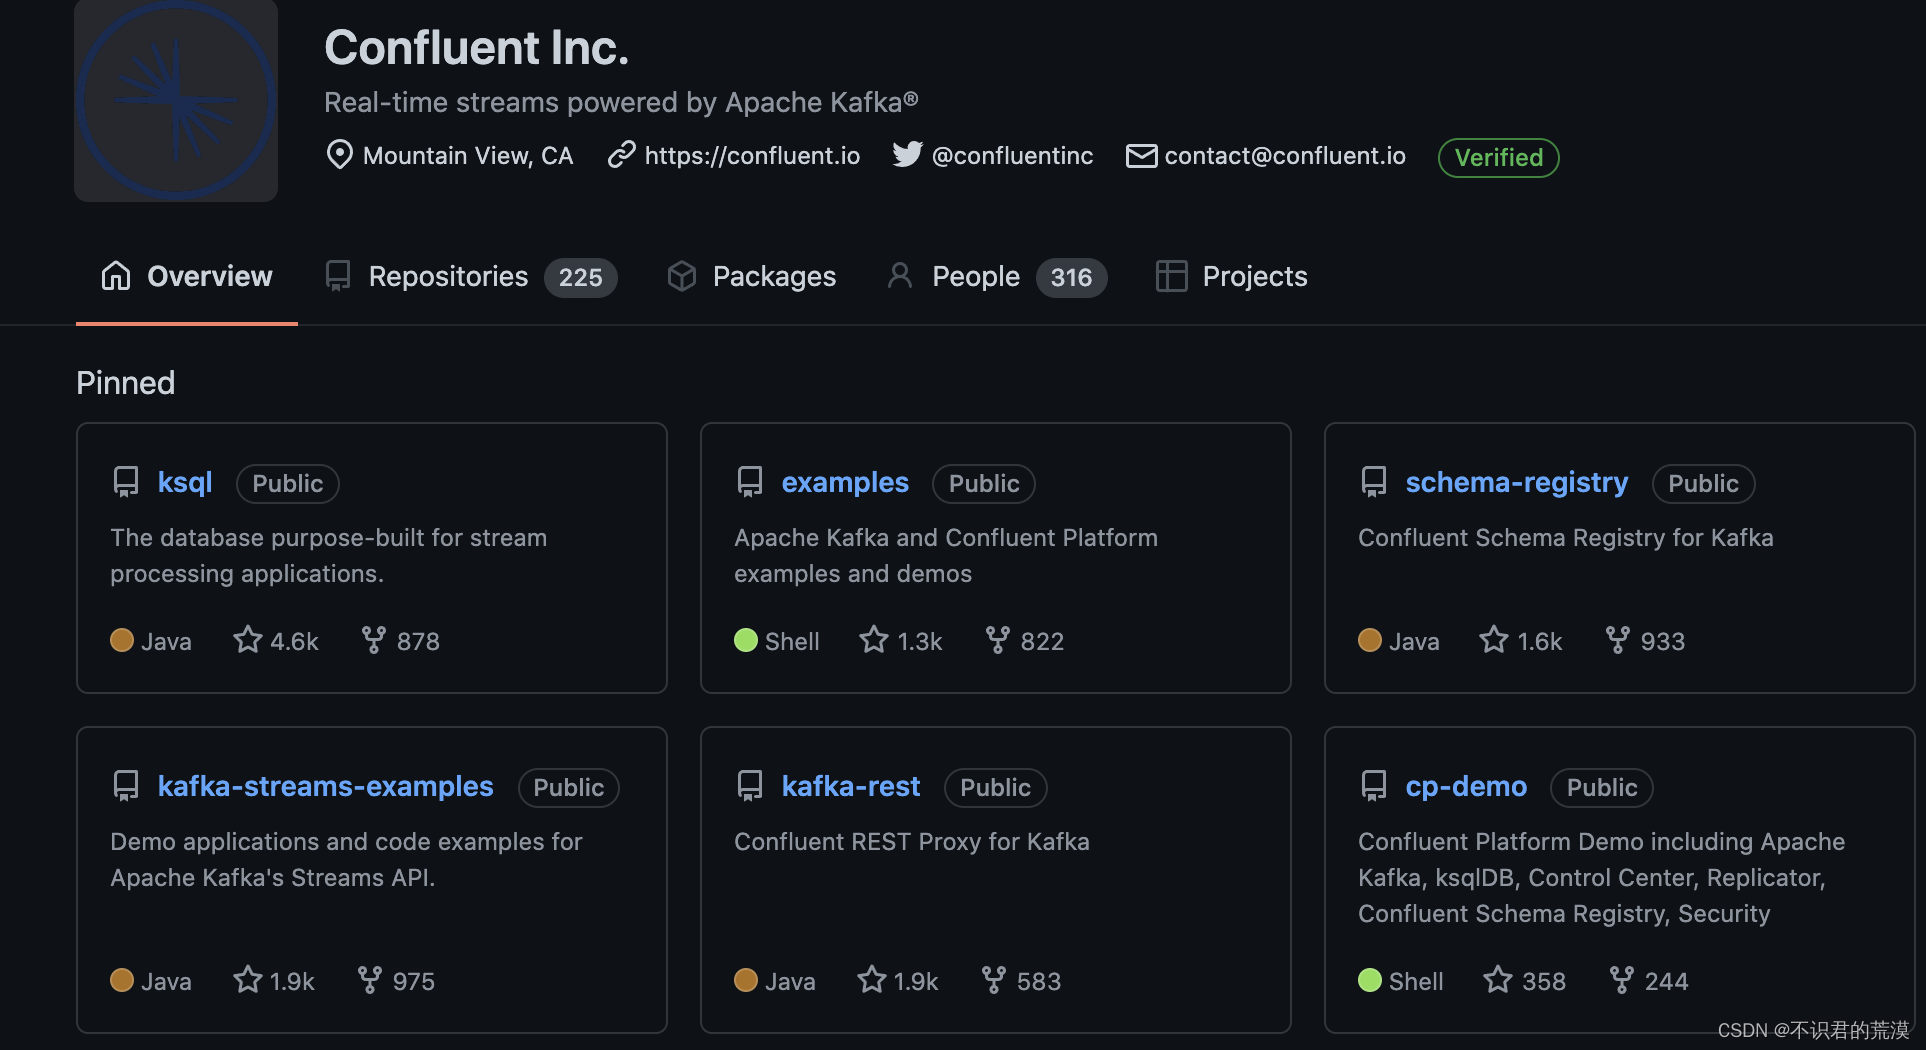This screenshot has width=1926, height=1050.
Task: Click the Verified badge
Action: pyautogui.click(x=1498, y=158)
